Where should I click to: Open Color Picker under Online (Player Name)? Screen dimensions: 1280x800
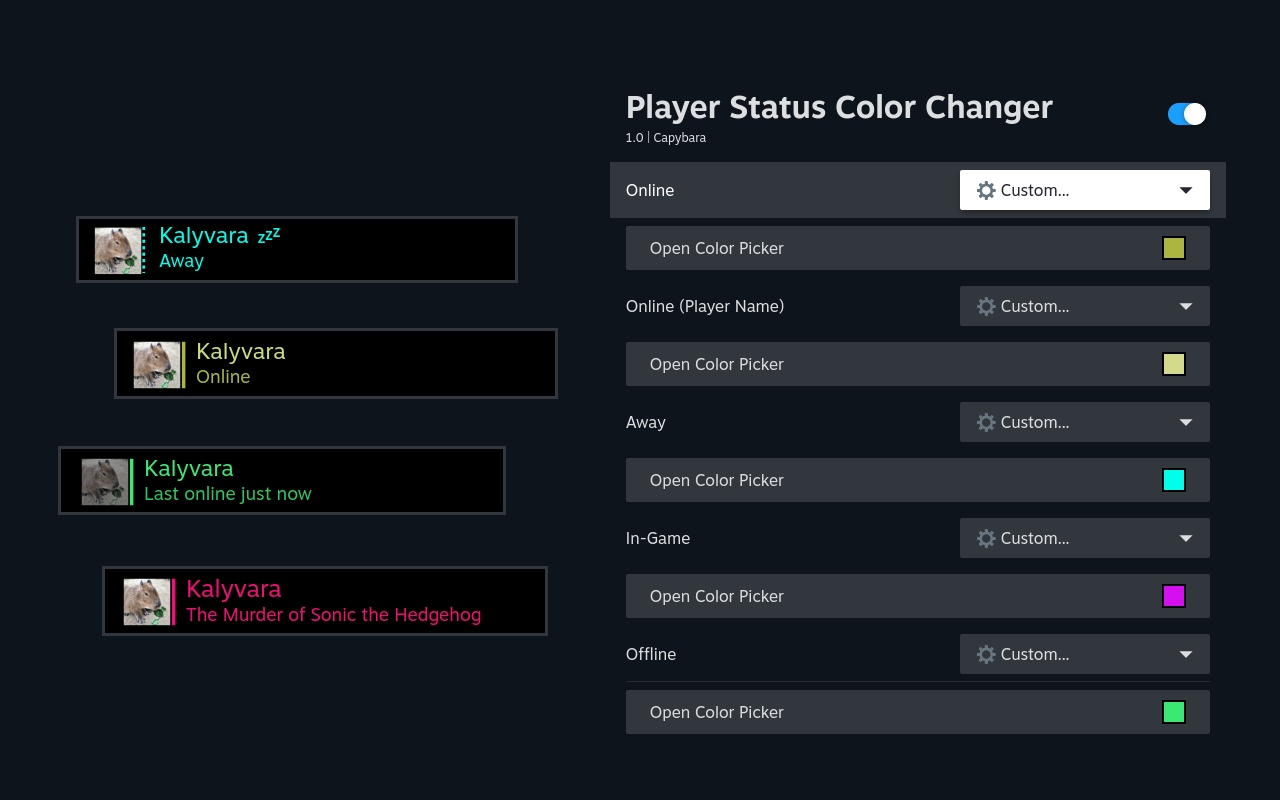pos(918,364)
